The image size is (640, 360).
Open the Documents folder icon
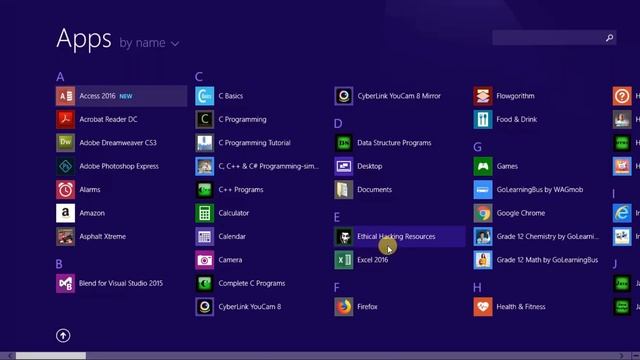click(344, 189)
